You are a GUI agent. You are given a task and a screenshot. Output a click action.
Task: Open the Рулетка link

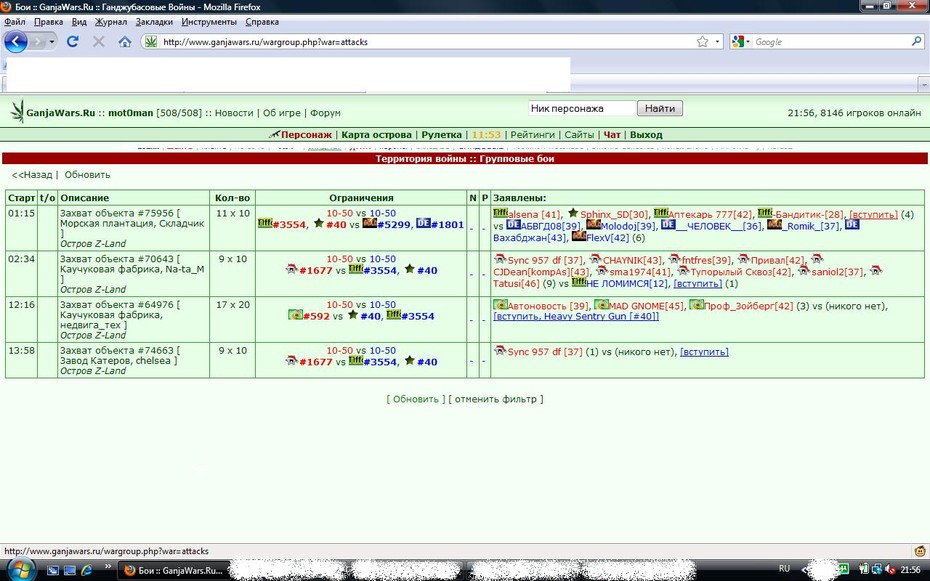click(x=441, y=135)
